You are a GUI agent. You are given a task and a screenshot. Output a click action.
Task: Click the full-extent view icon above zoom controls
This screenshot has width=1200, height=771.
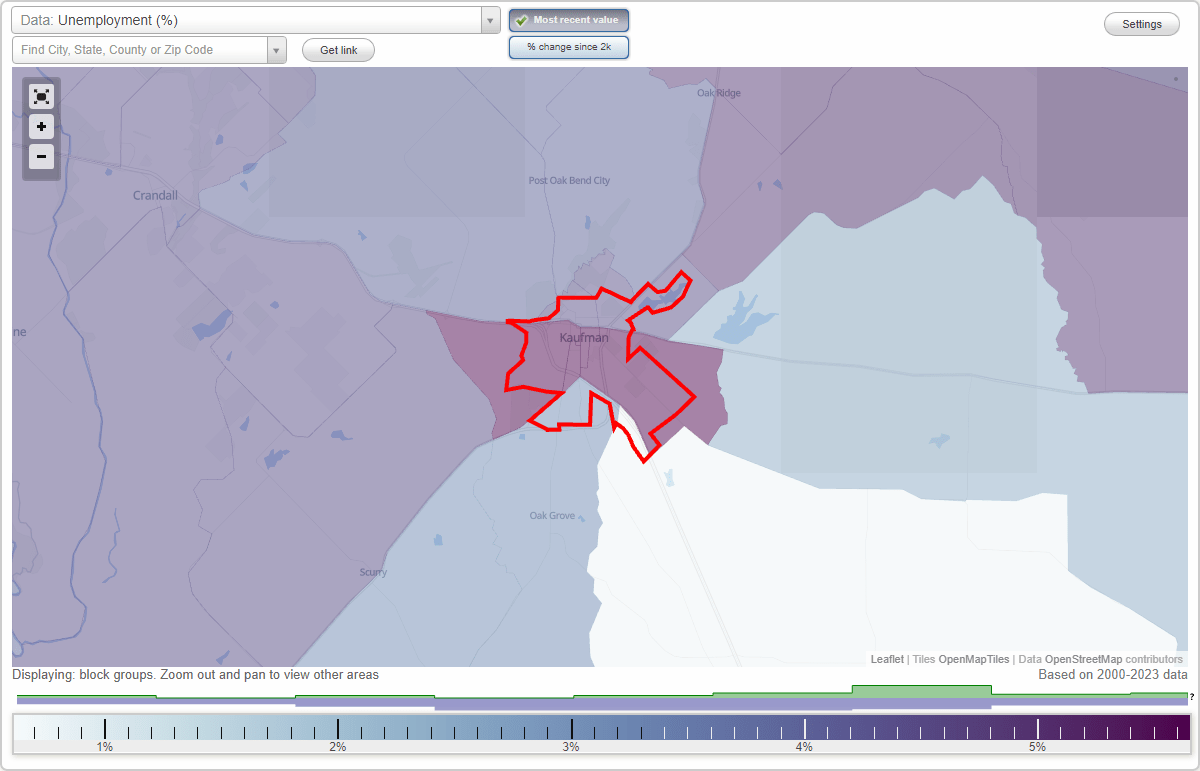click(x=41, y=96)
